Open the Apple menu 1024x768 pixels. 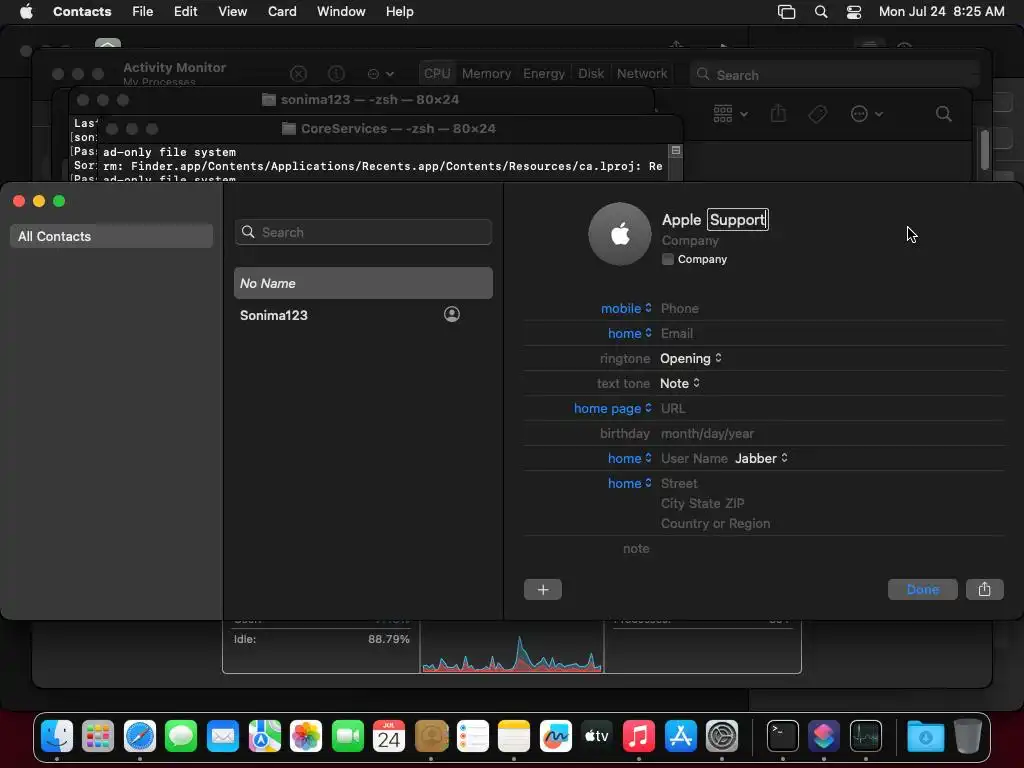pos(26,12)
